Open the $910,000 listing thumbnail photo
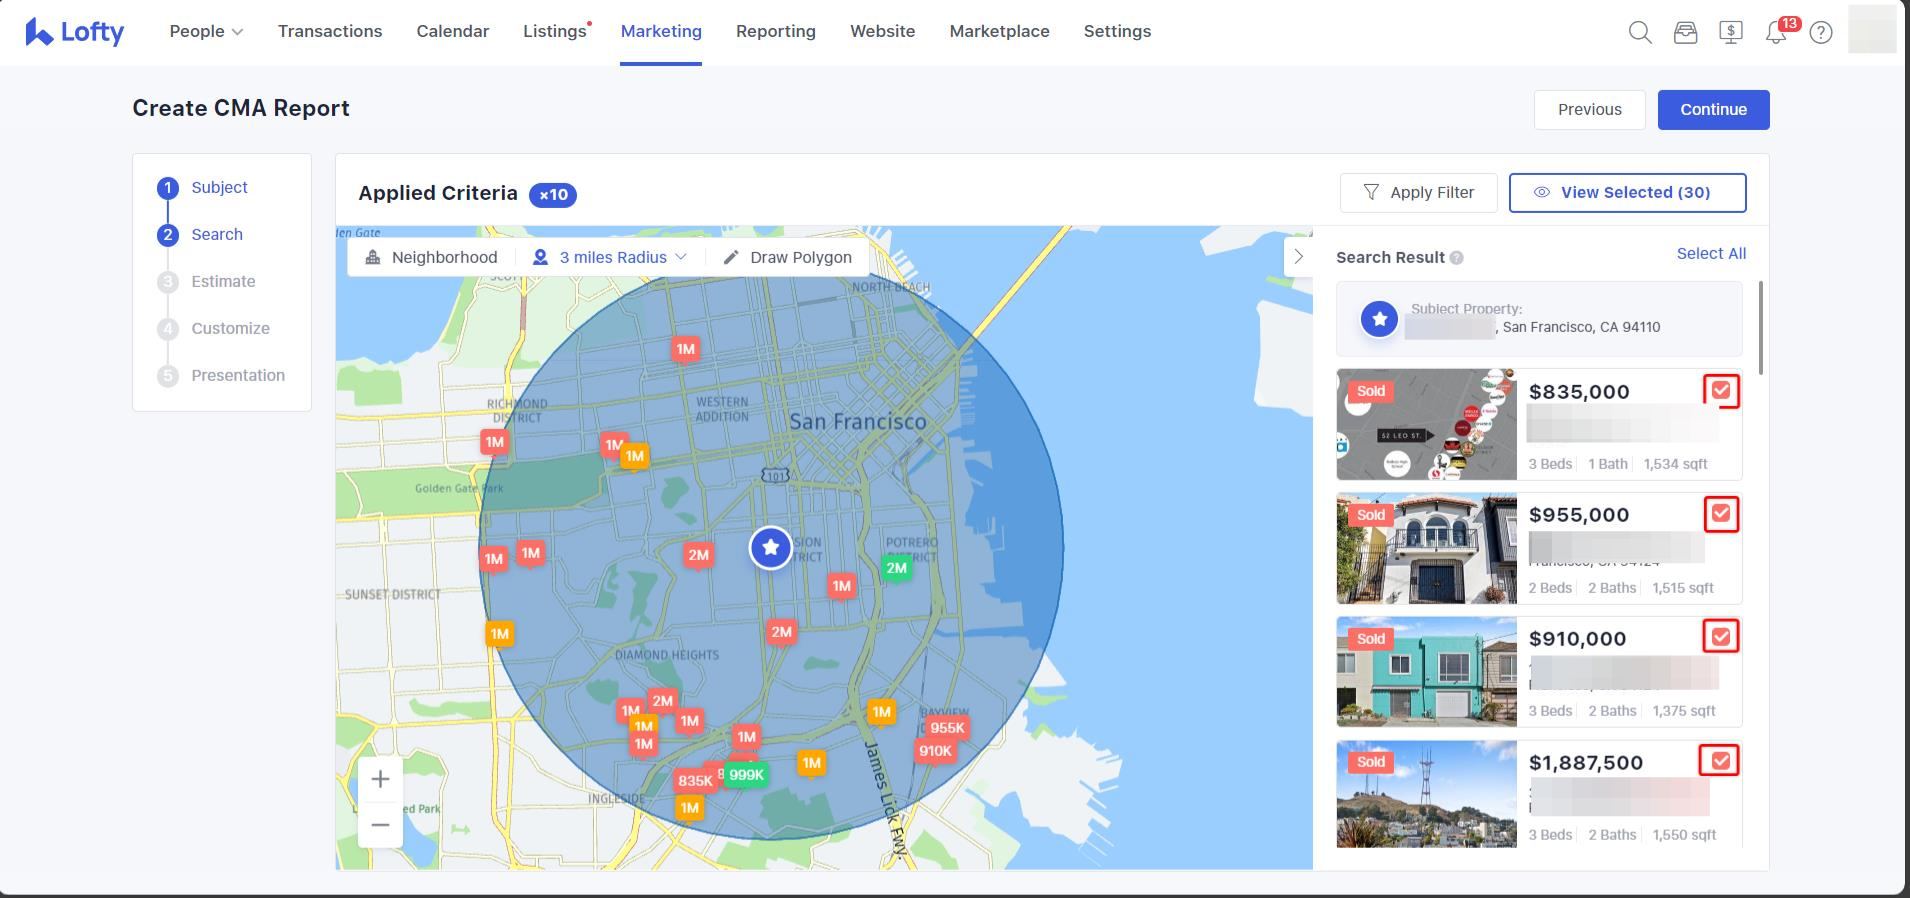Image resolution: width=1910 pixels, height=898 pixels. (1426, 671)
